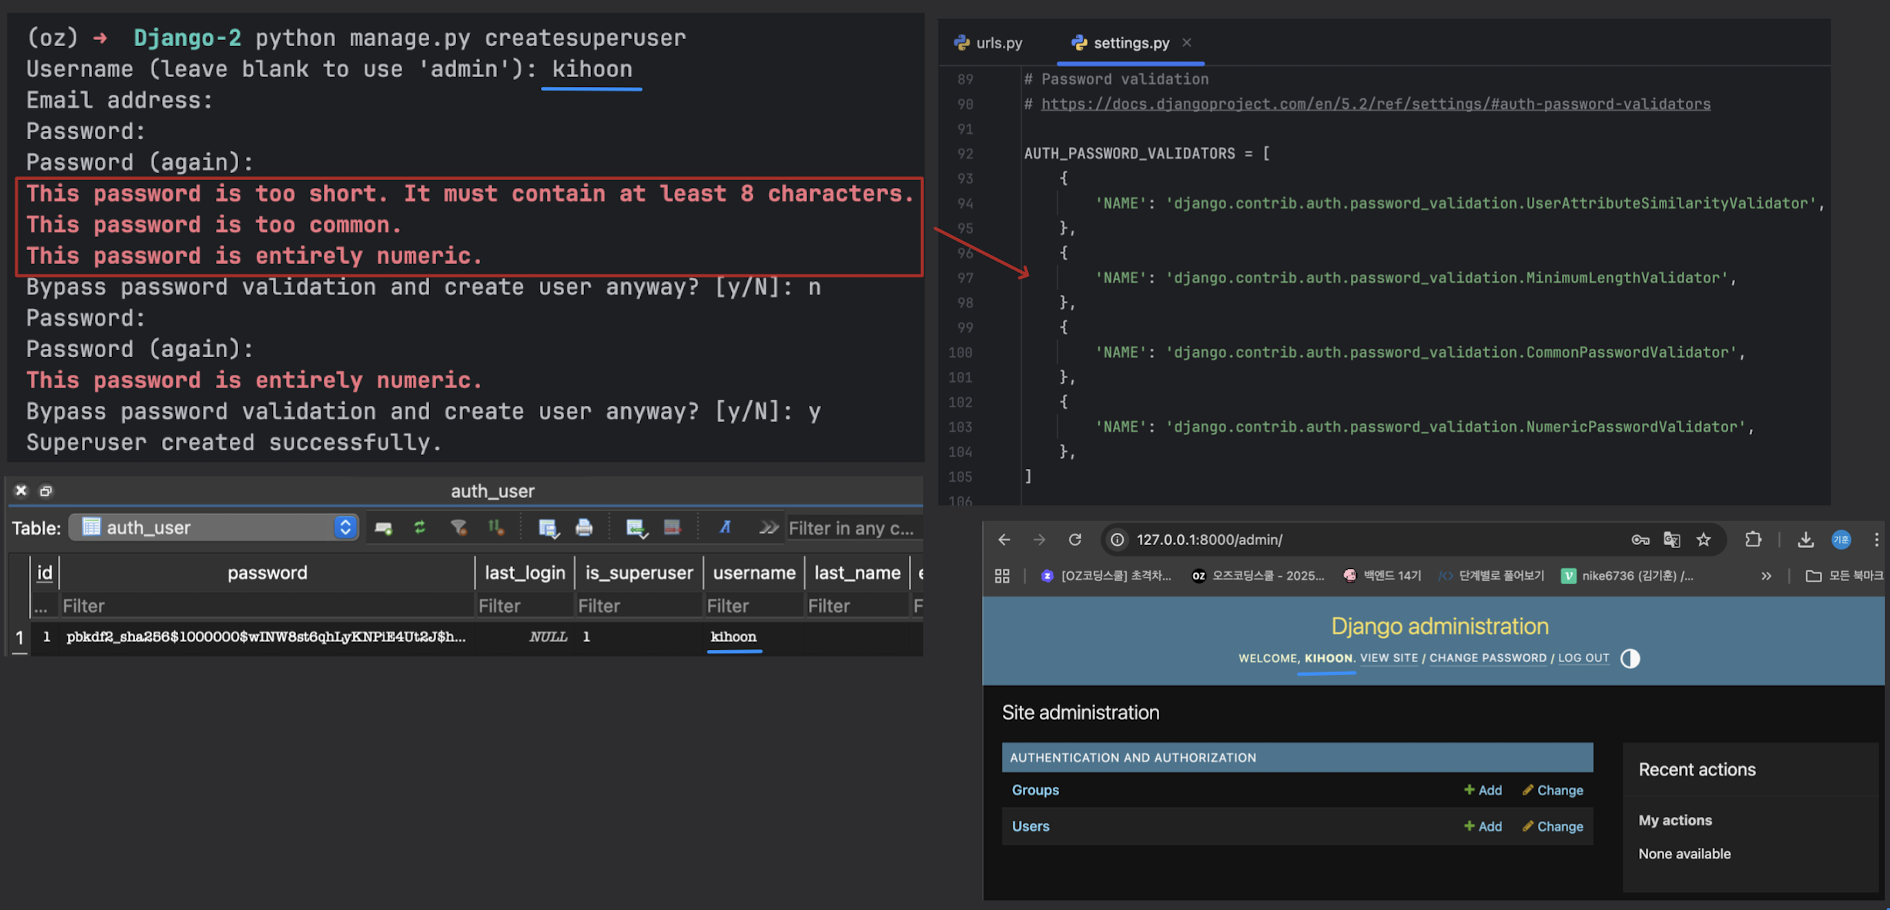1890x910 pixels.
Task: Open the apps grid in bookmarks bar
Action: [1002, 576]
